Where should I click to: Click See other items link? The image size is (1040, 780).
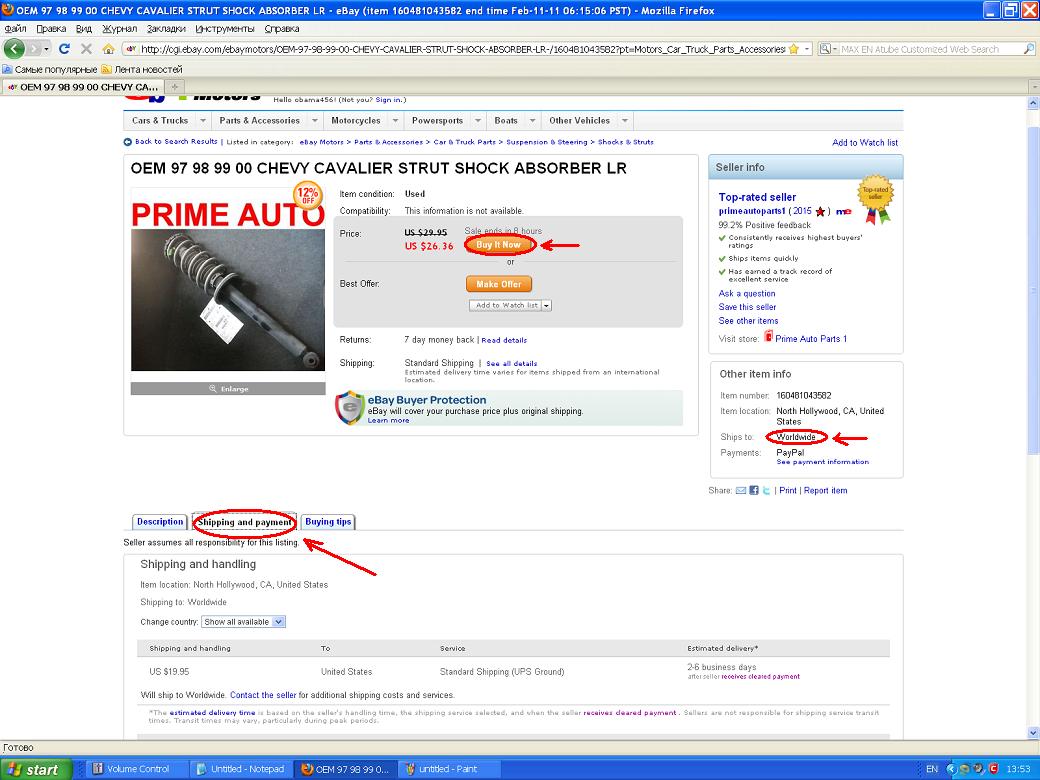click(748, 321)
